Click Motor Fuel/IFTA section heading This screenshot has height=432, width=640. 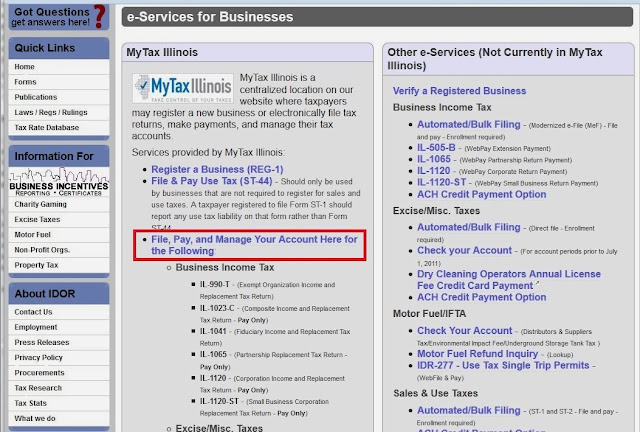point(429,314)
